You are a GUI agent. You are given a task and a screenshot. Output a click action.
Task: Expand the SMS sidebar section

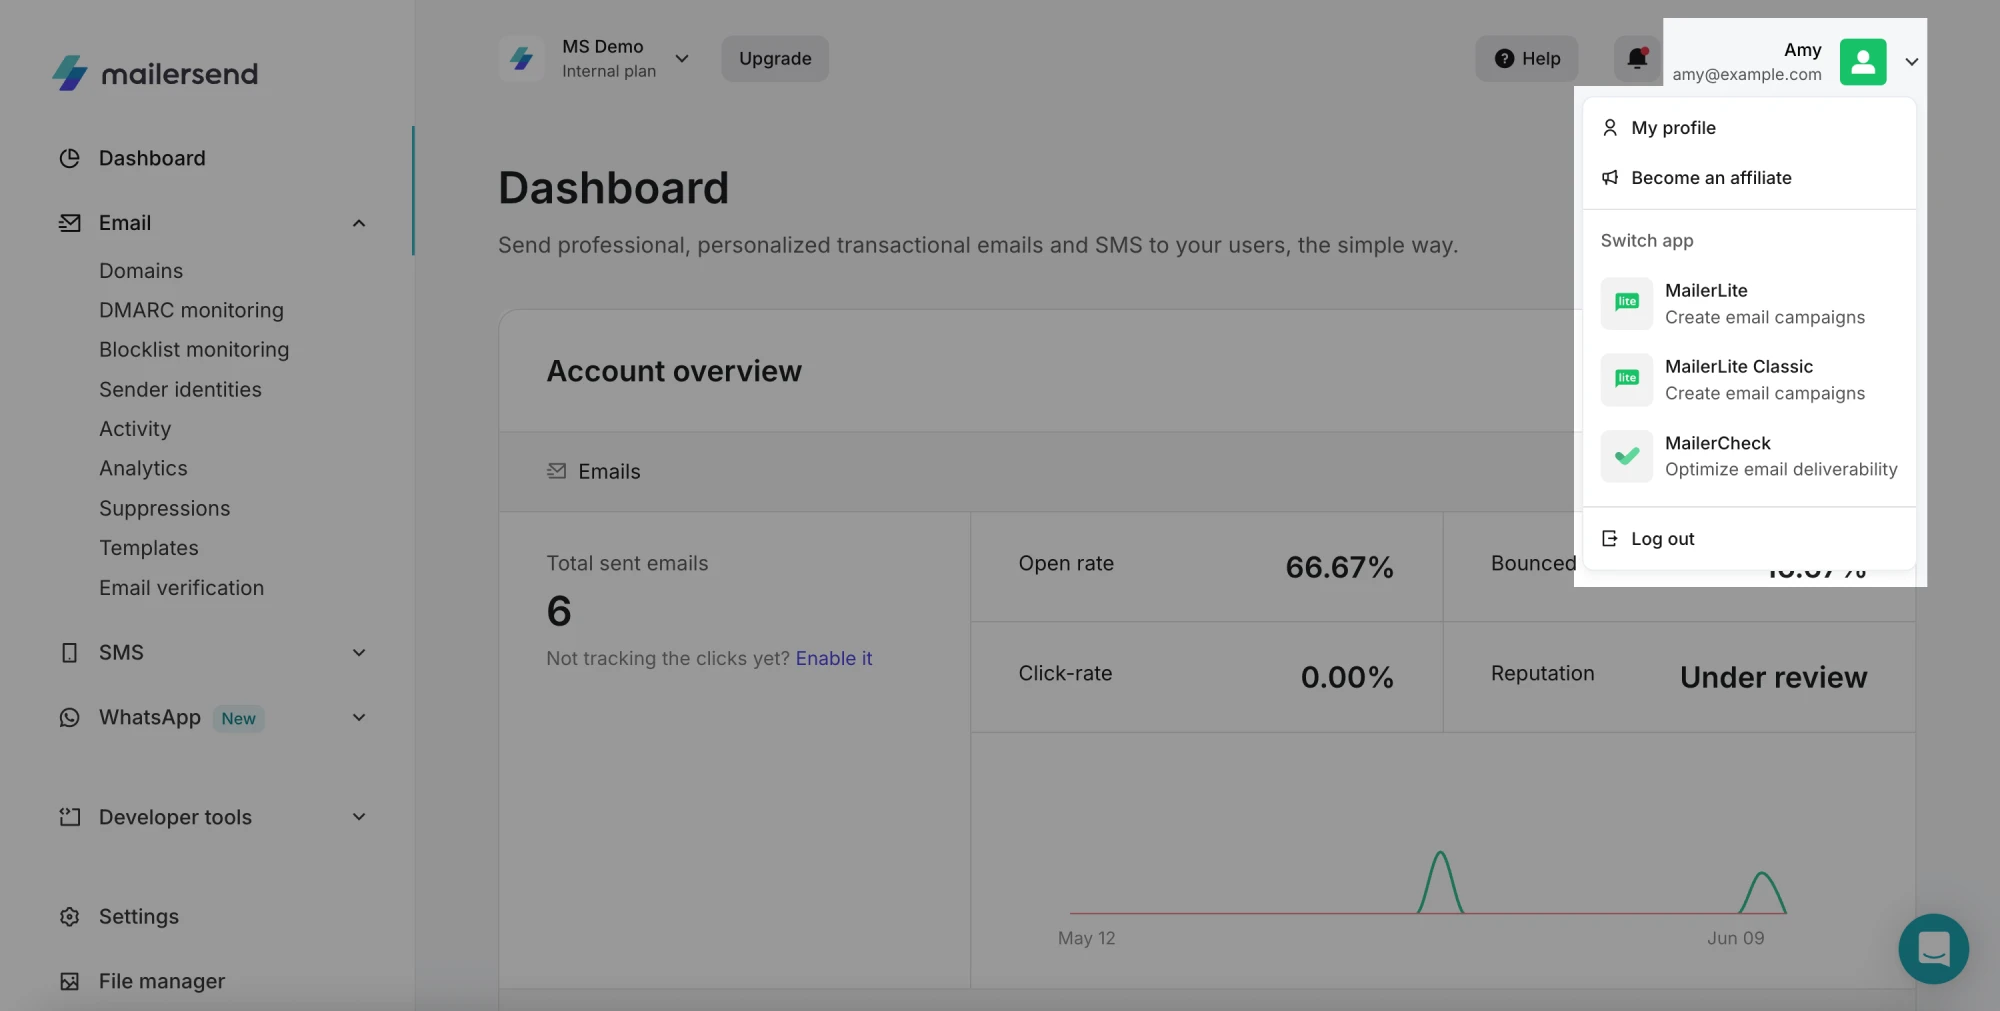click(x=359, y=653)
